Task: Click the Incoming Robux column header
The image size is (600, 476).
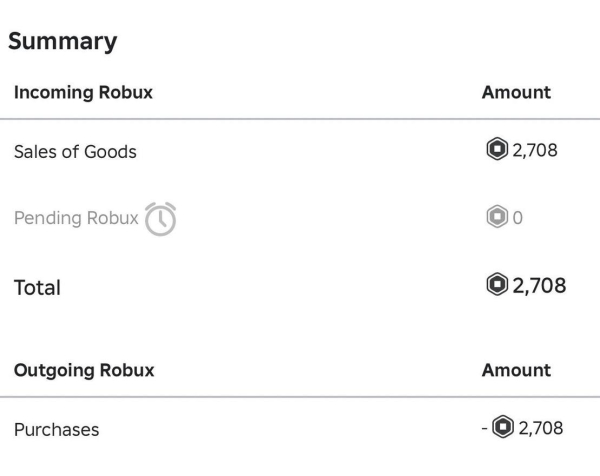Action: point(83,92)
